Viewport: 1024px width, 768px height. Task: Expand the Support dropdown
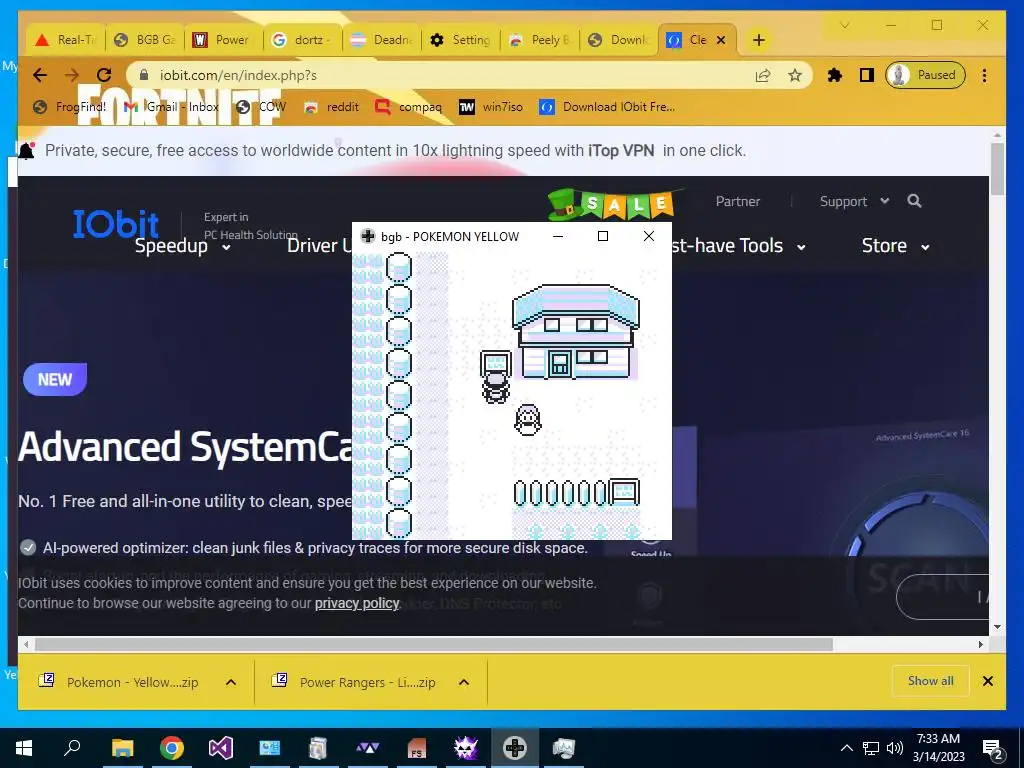[854, 201]
